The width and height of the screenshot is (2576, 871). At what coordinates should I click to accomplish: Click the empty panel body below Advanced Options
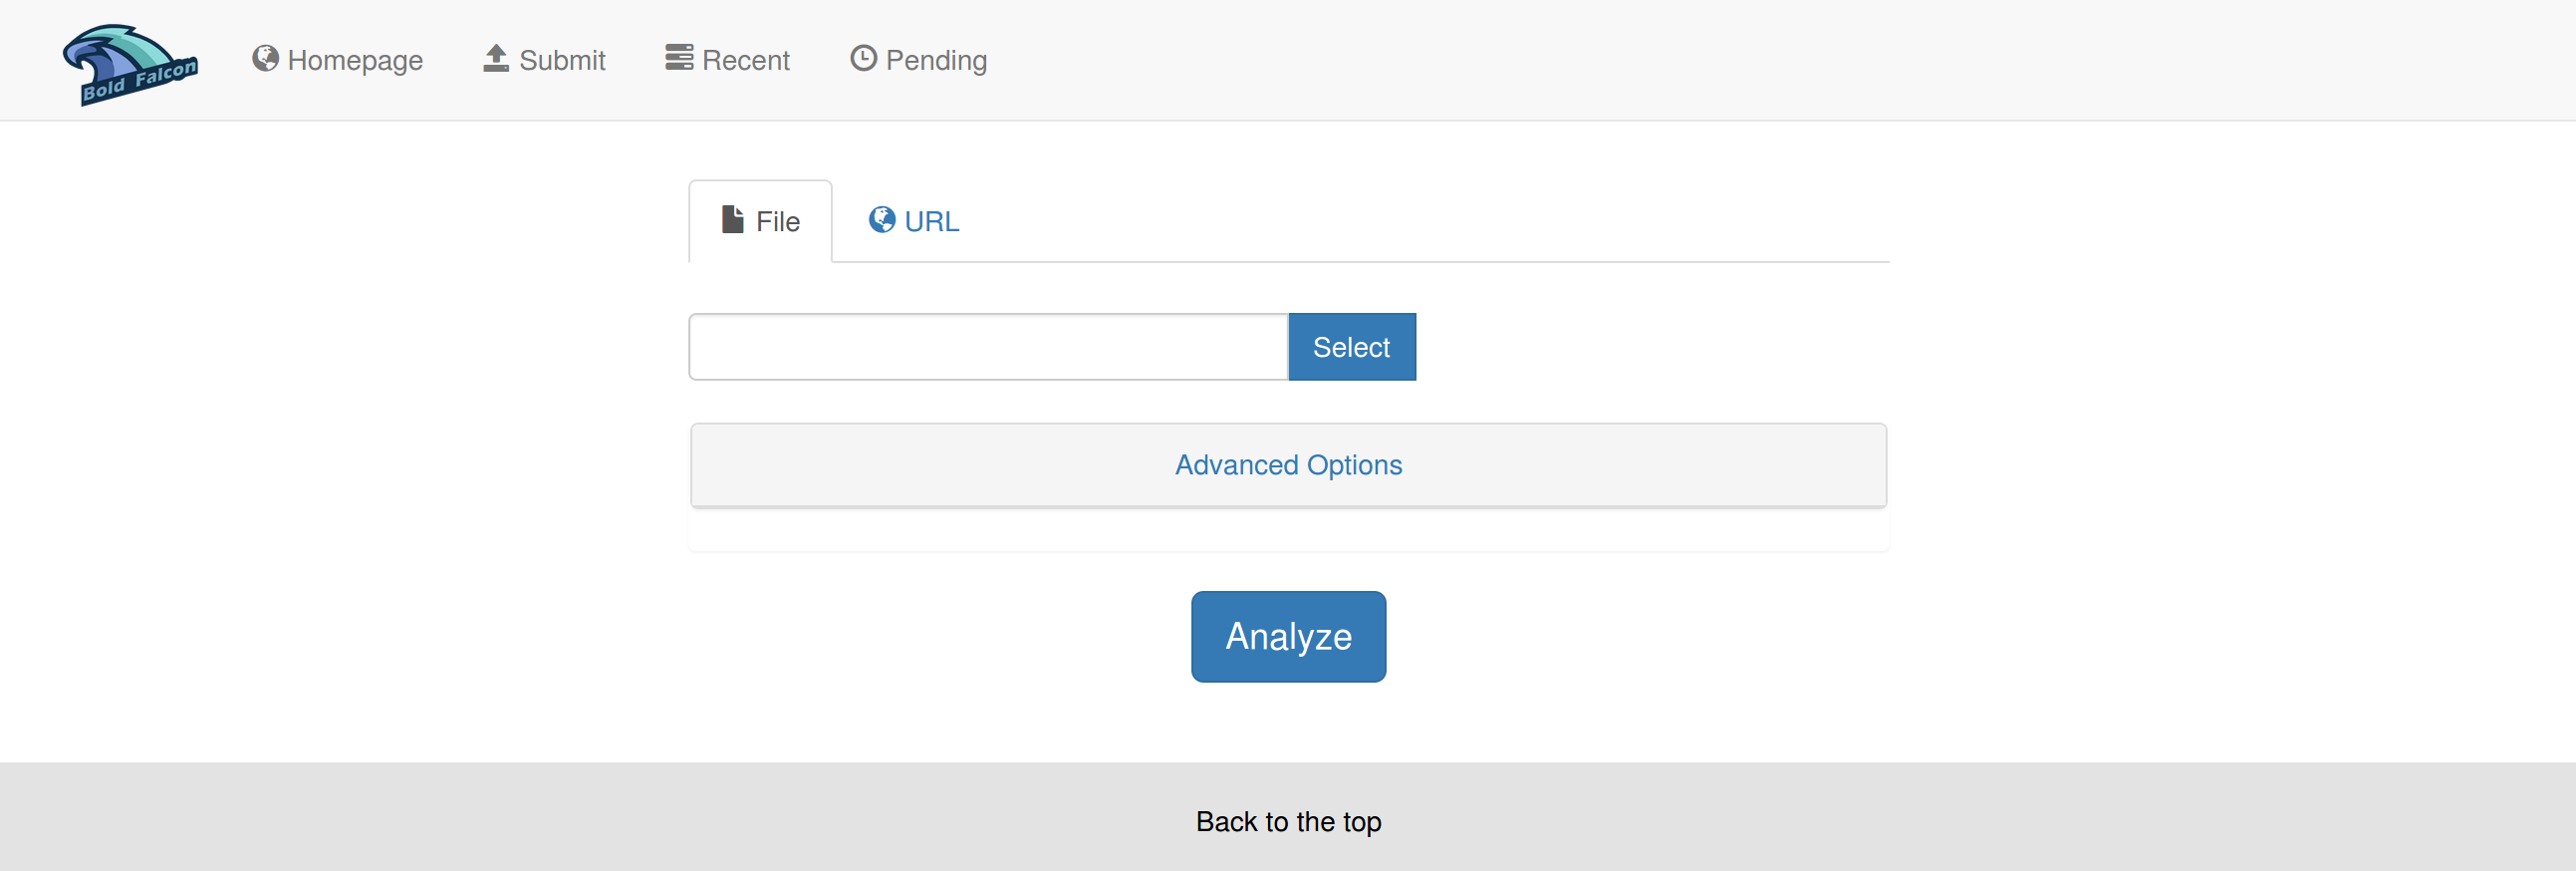pyautogui.click(x=1288, y=530)
